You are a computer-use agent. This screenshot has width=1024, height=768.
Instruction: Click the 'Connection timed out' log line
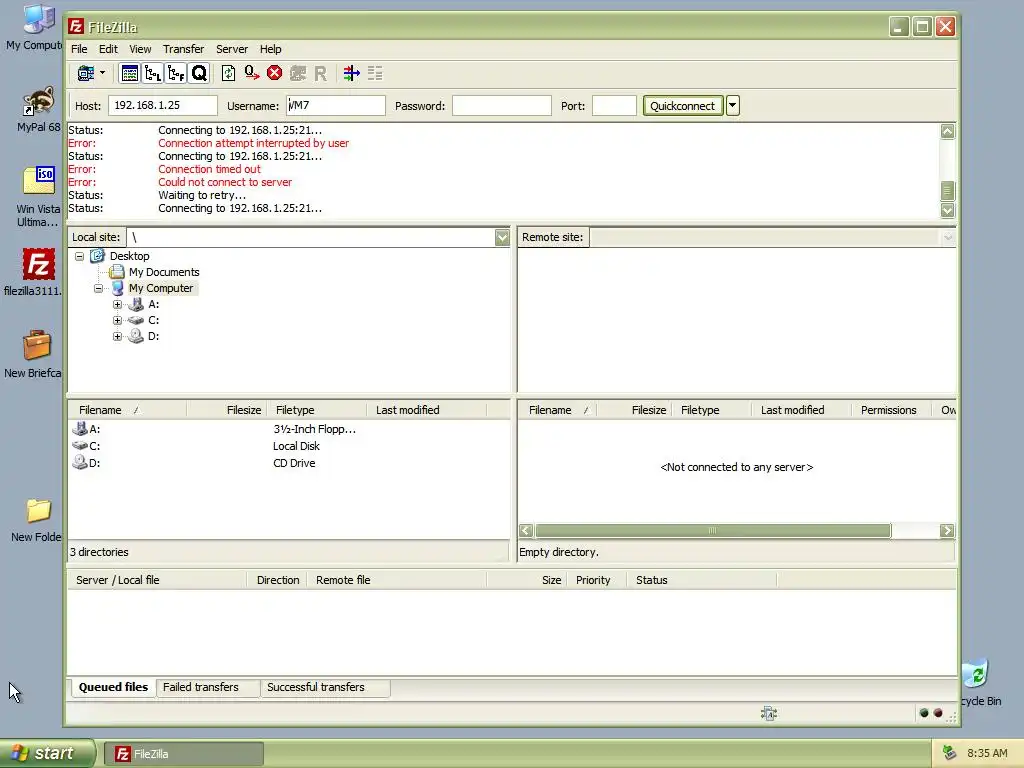click(209, 169)
